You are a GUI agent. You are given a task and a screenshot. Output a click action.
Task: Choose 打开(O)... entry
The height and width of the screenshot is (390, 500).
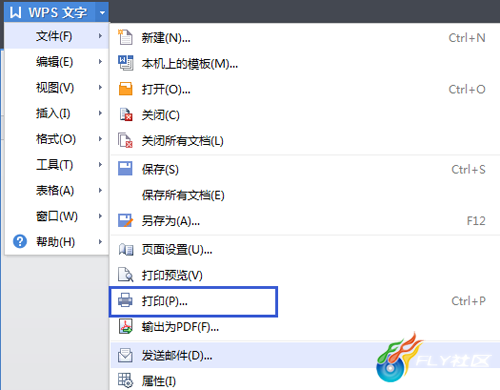pos(305,89)
